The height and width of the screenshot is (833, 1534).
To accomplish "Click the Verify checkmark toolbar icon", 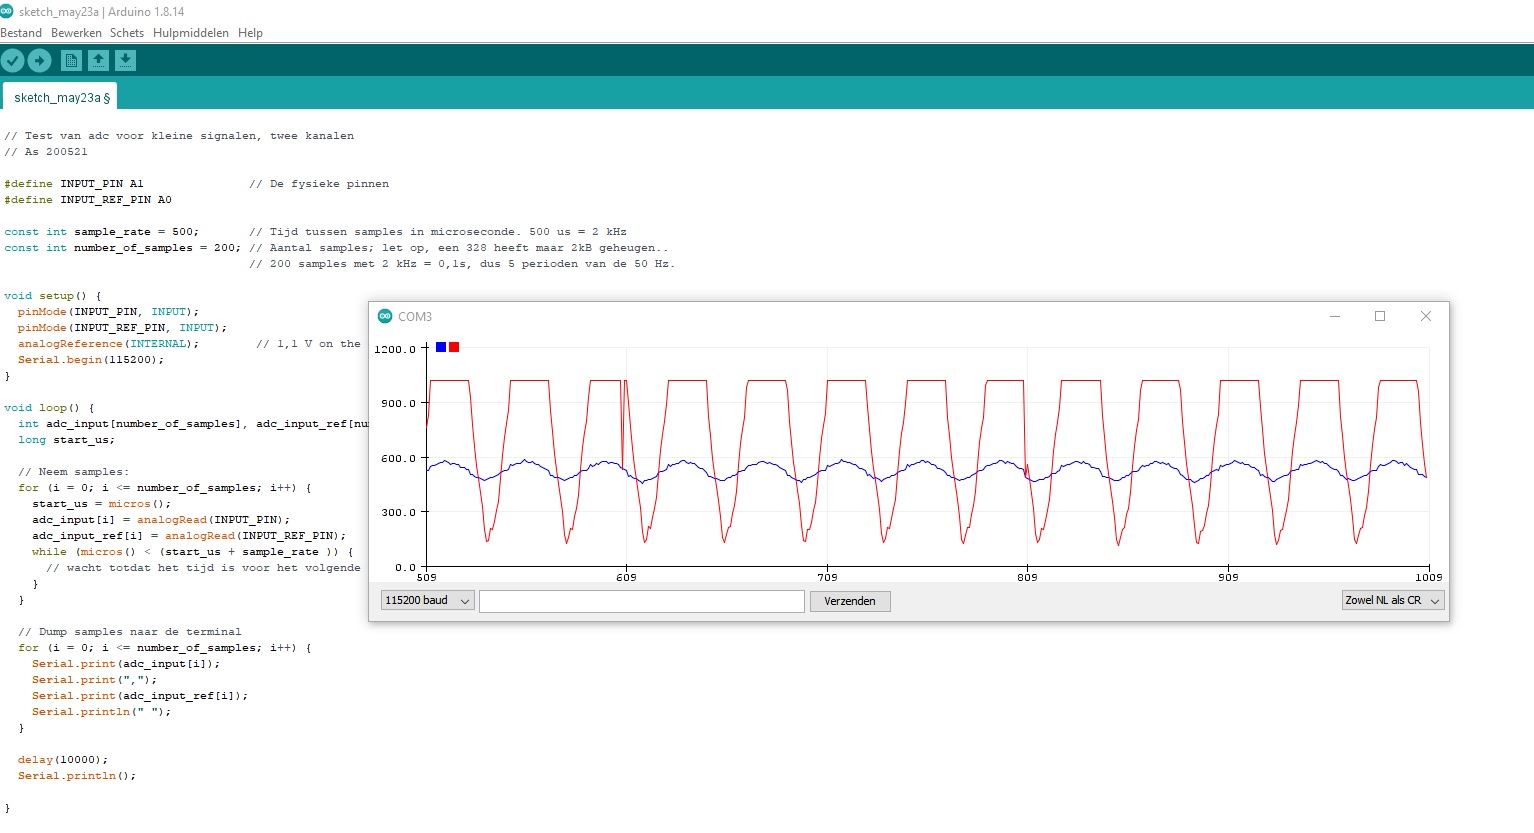I will [x=12, y=61].
